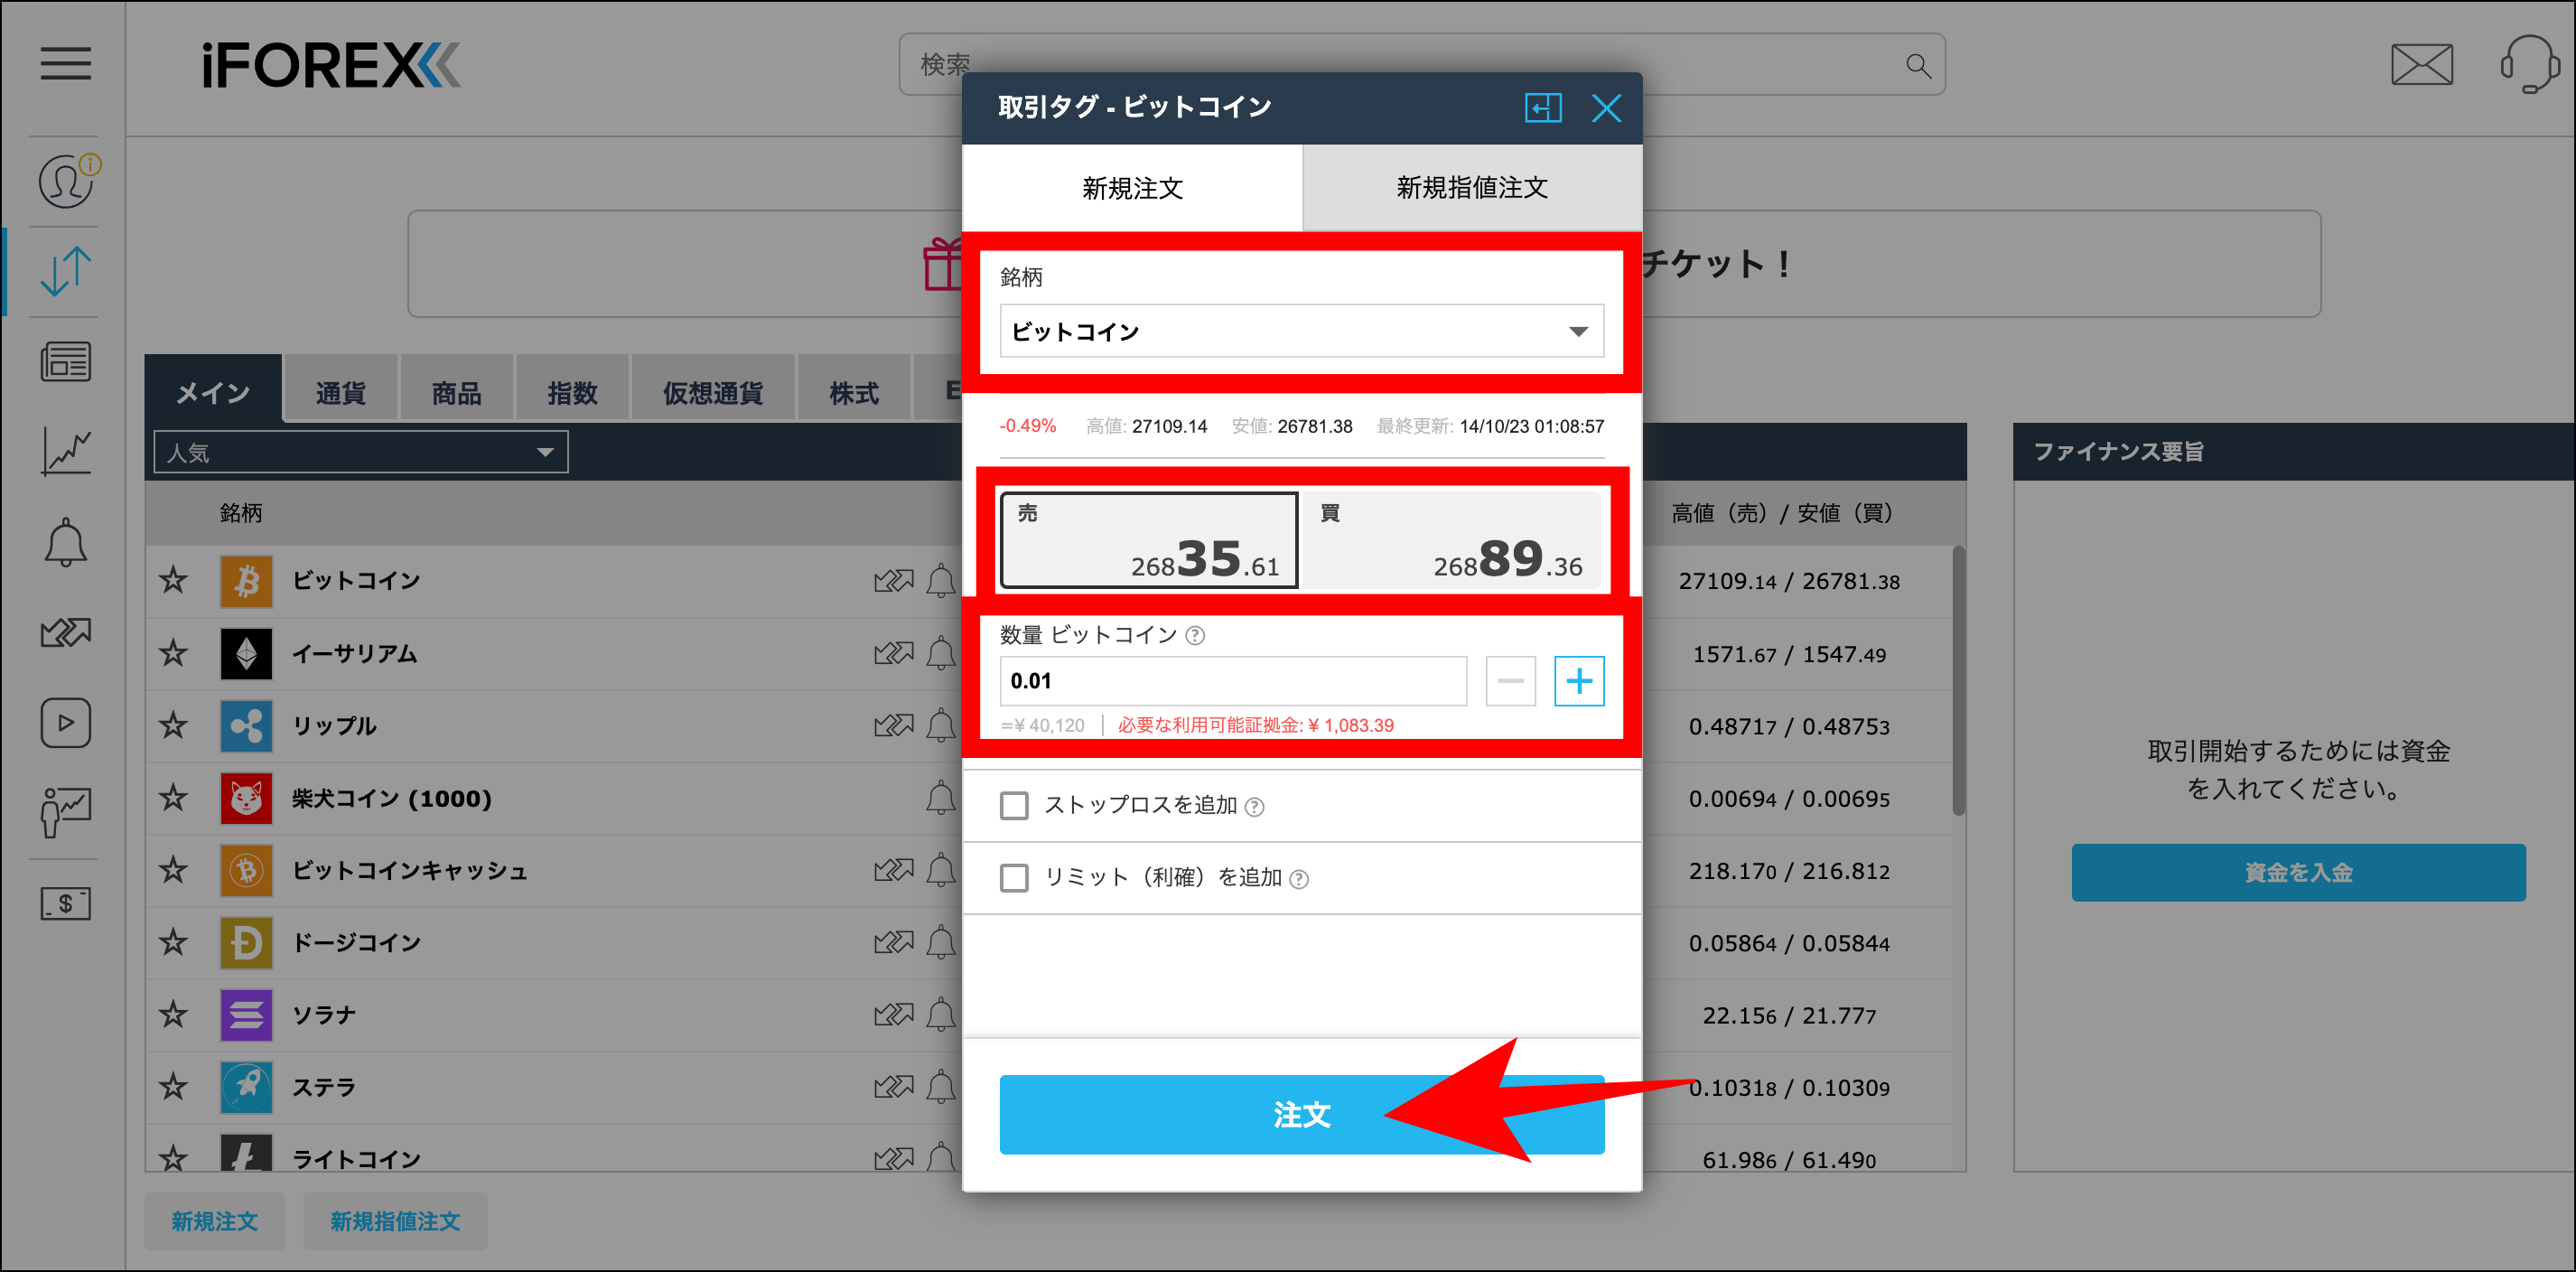Check the リミット（利確）を追加 option
2576x1272 pixels.
click(1014, 878)
